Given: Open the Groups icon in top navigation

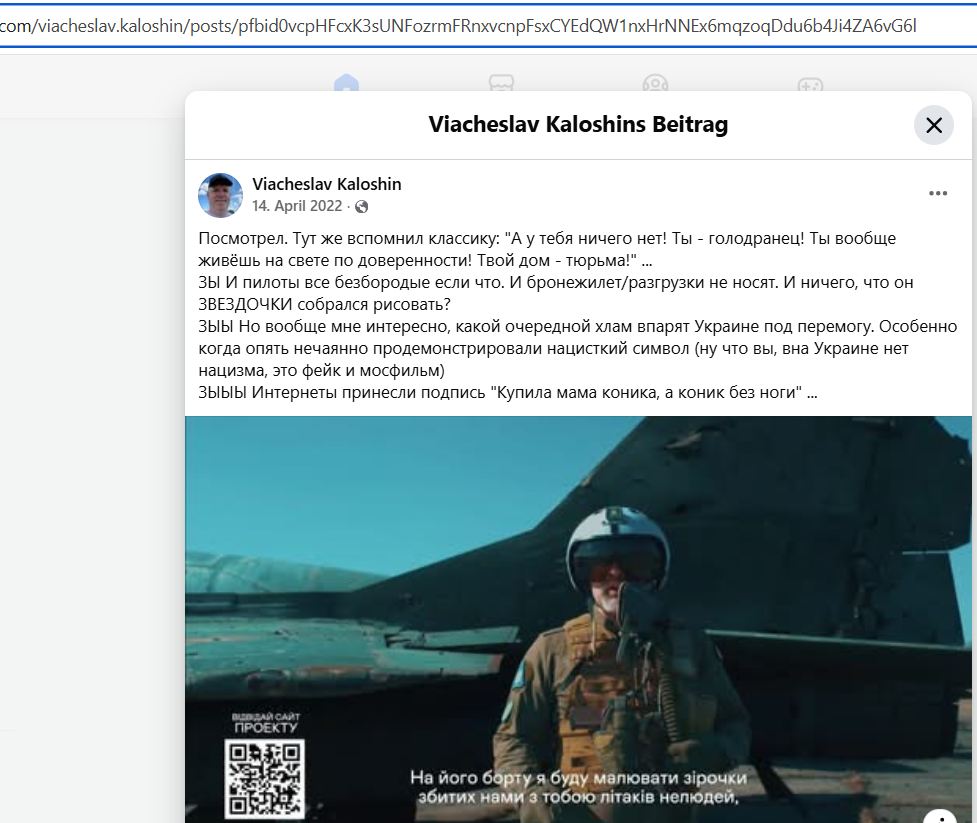Looking at the screenshot, I should [655, 85].
